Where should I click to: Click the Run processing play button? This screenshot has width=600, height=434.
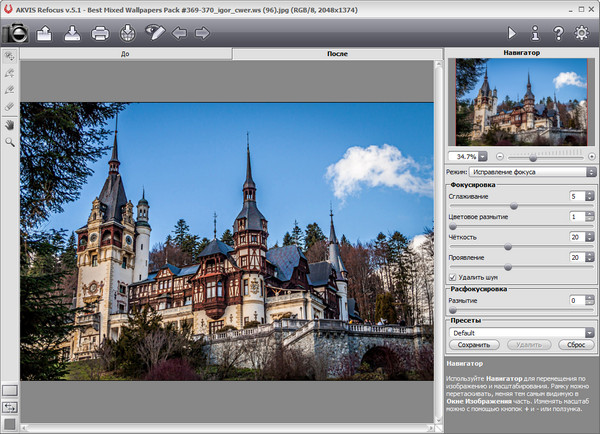(513, 34)
